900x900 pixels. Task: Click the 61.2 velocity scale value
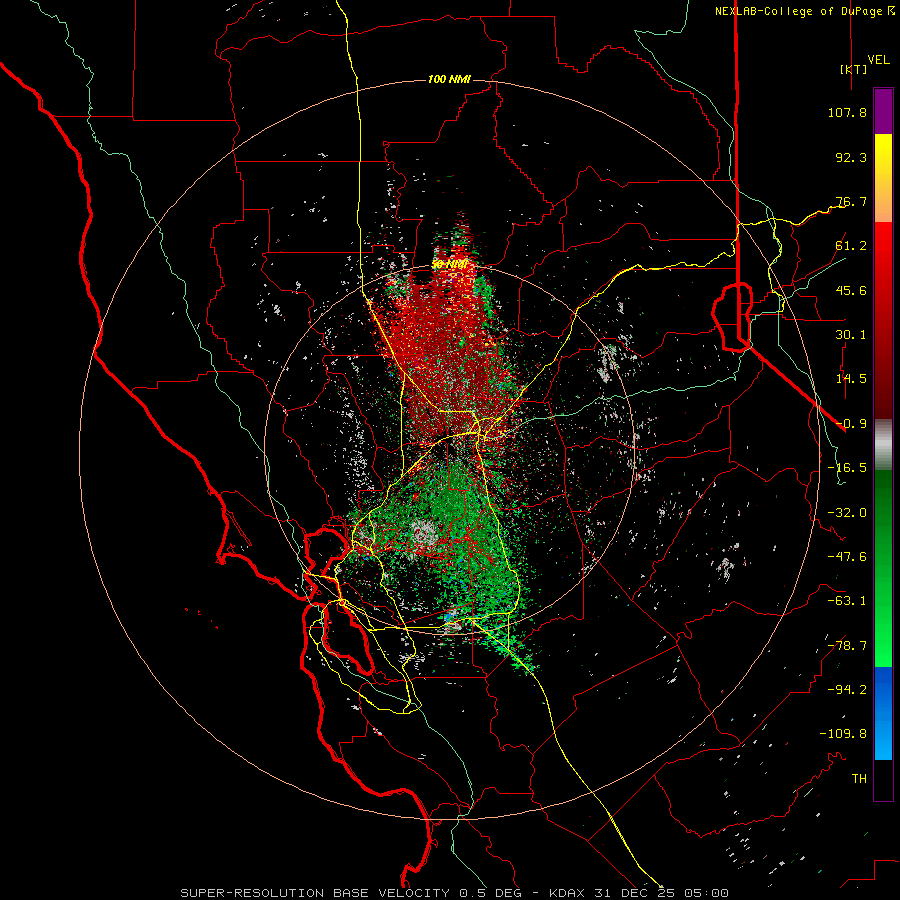coord(851,246)
